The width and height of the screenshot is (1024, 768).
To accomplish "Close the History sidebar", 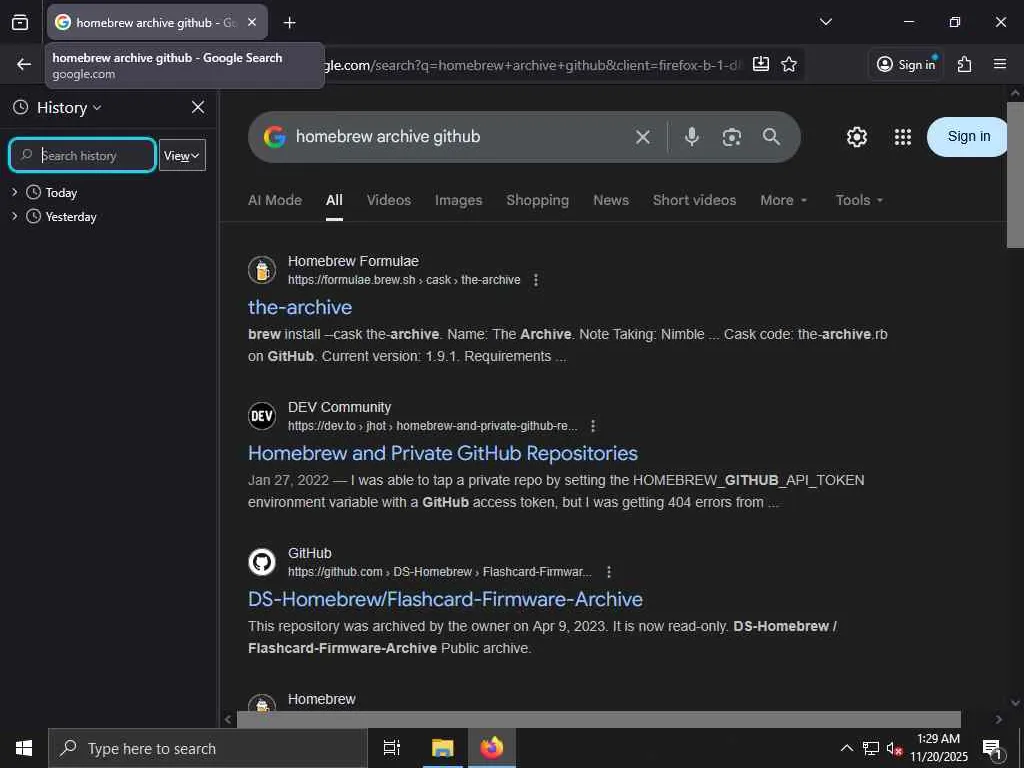I will 198,107.
